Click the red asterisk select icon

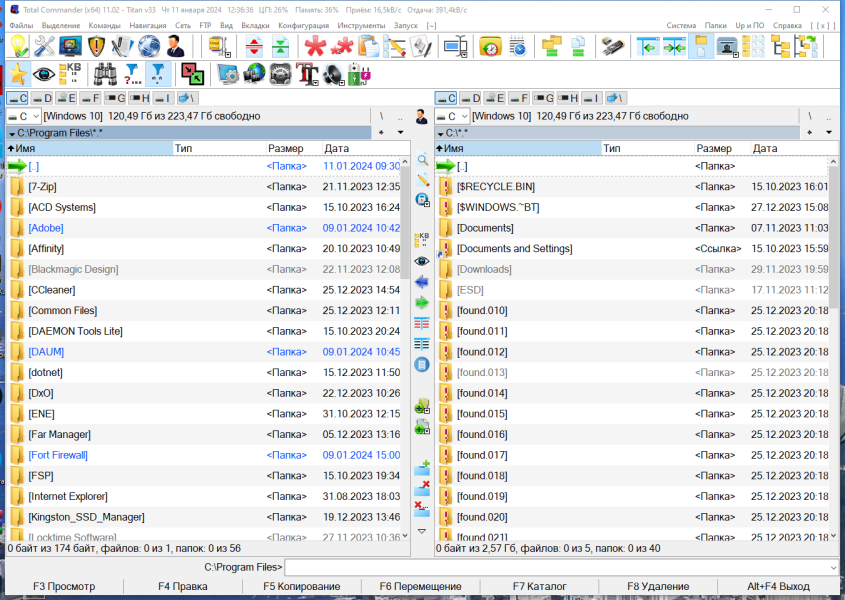315,46
